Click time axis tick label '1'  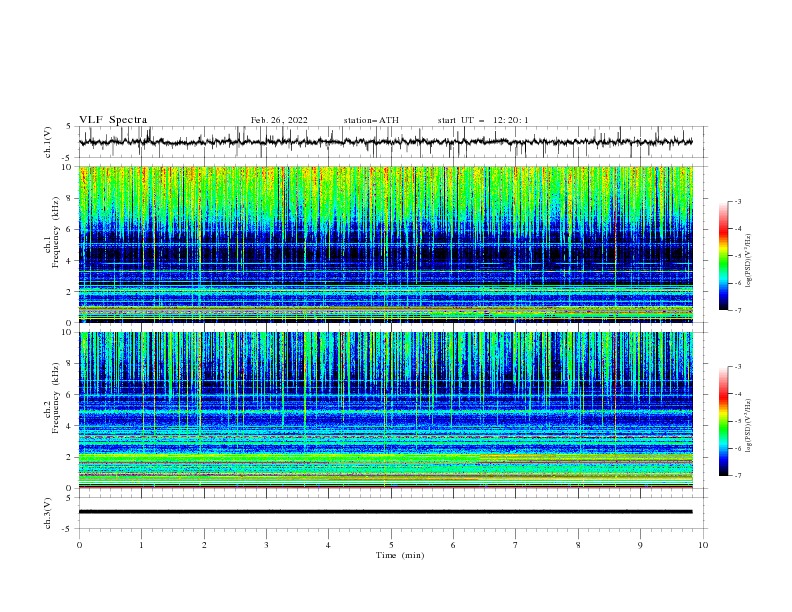click(x=141, y=545)
